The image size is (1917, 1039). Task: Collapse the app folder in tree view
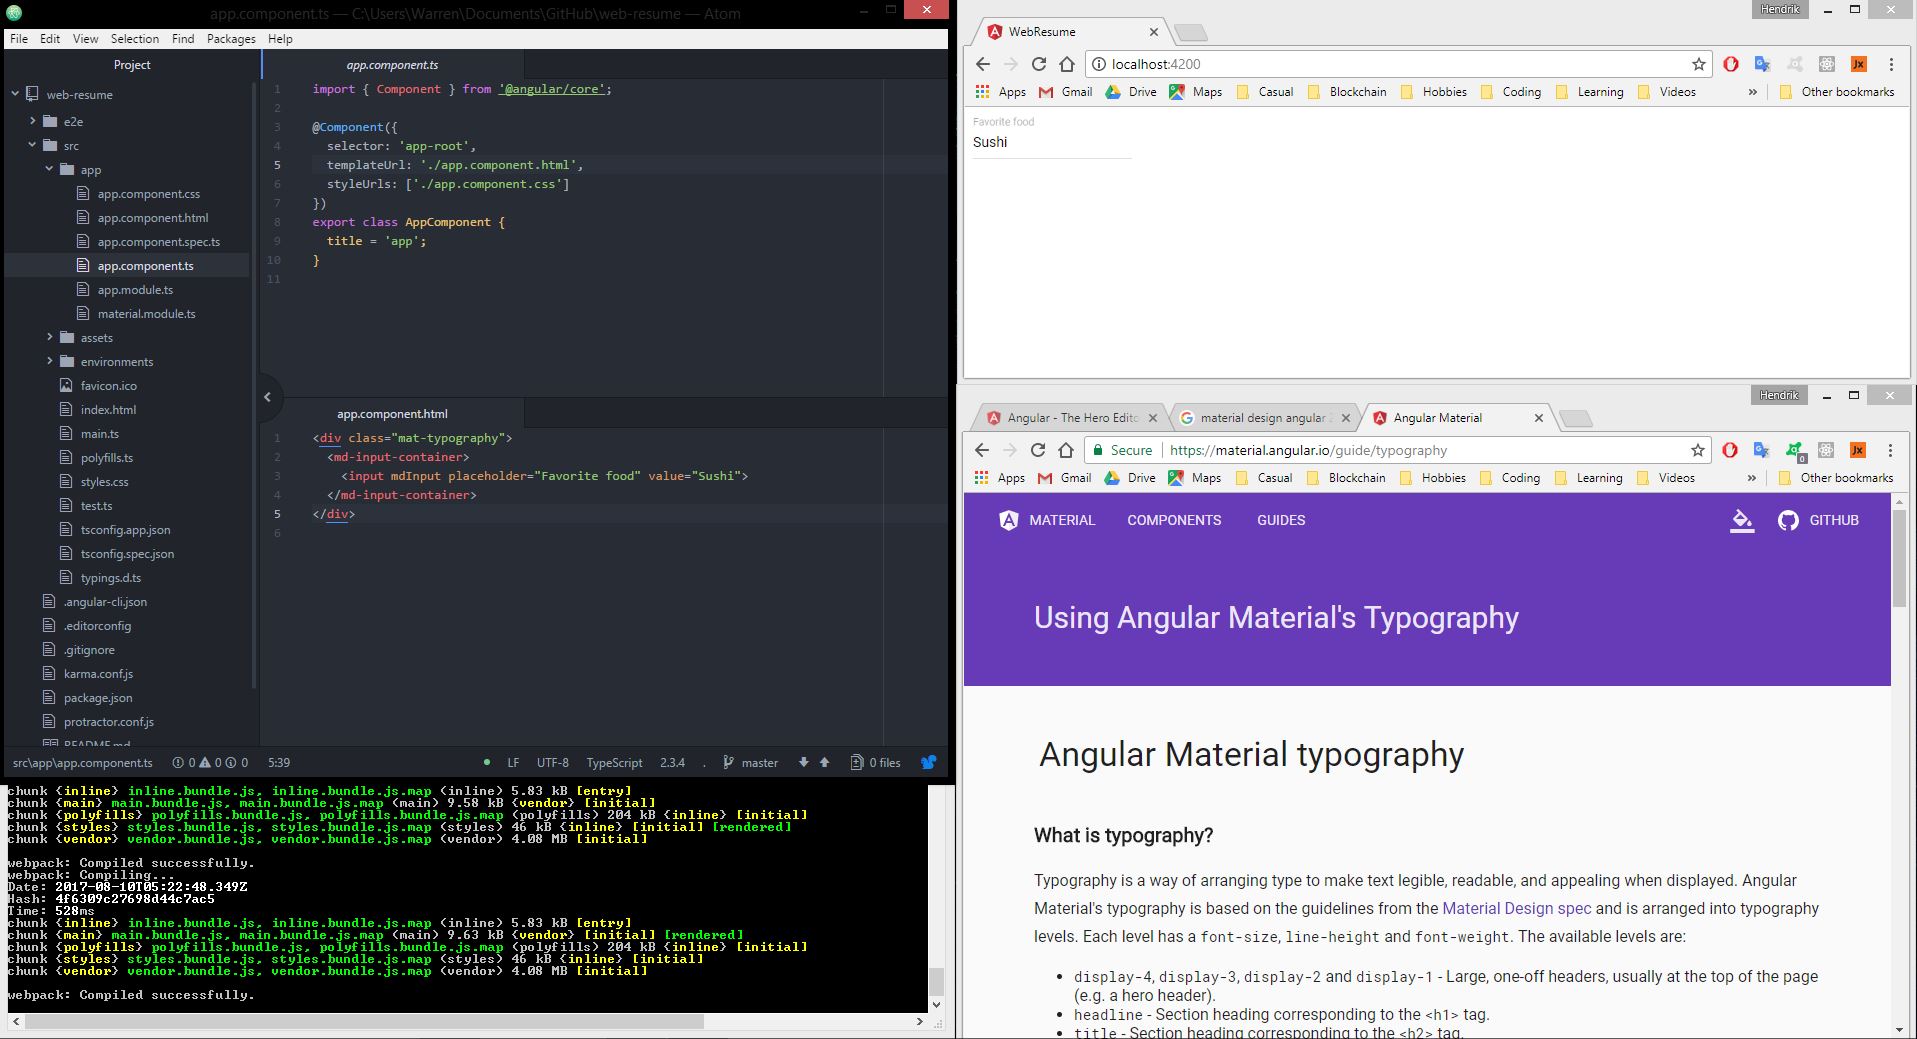pos(49,169)
